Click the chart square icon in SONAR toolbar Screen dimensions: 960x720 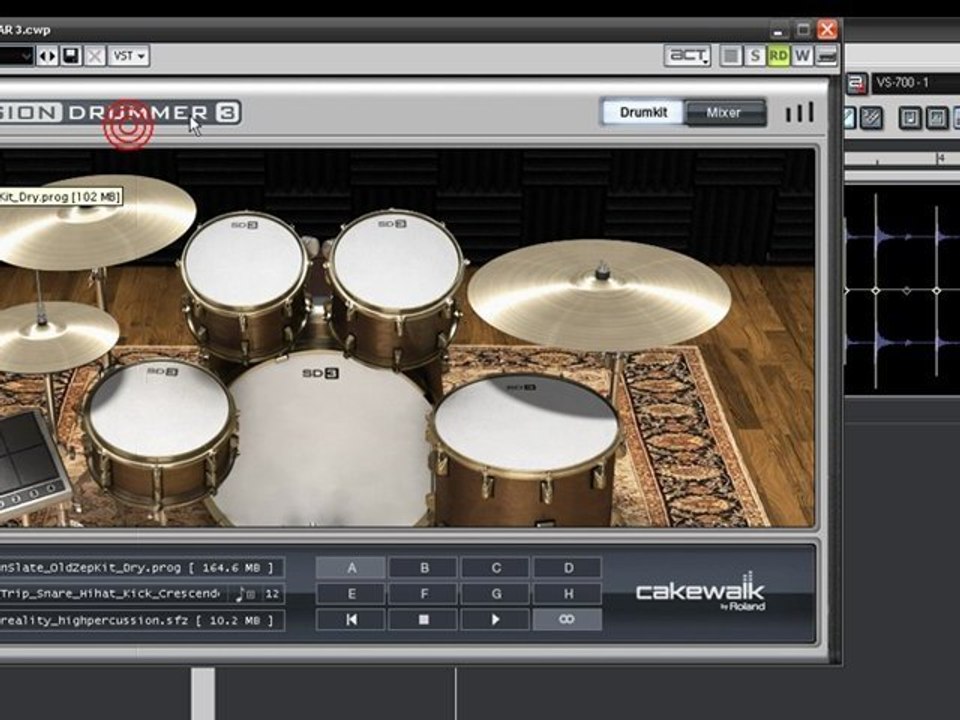(x=937, y=118)
